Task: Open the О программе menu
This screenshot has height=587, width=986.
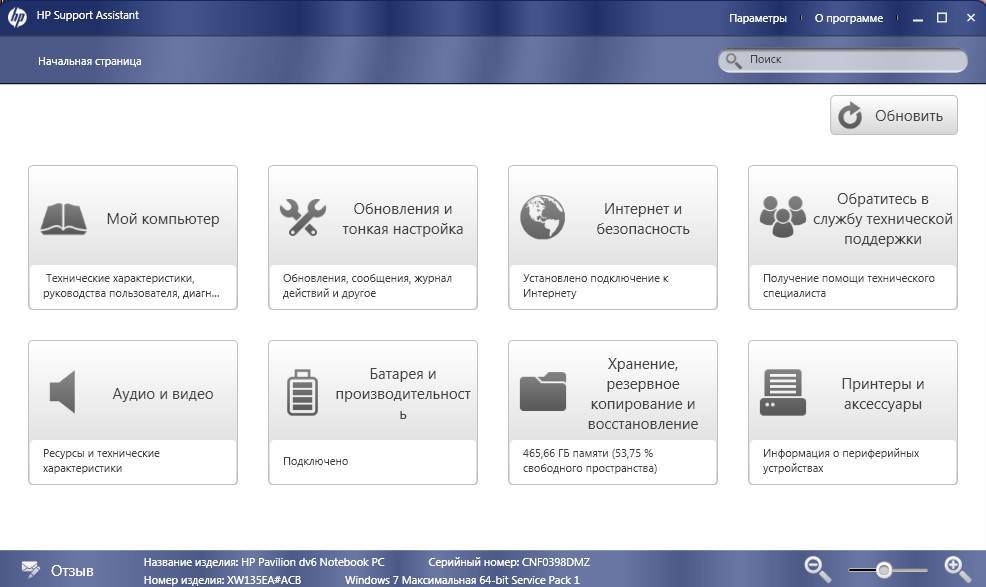Action: pyautogui.click(x=848, y=18)
